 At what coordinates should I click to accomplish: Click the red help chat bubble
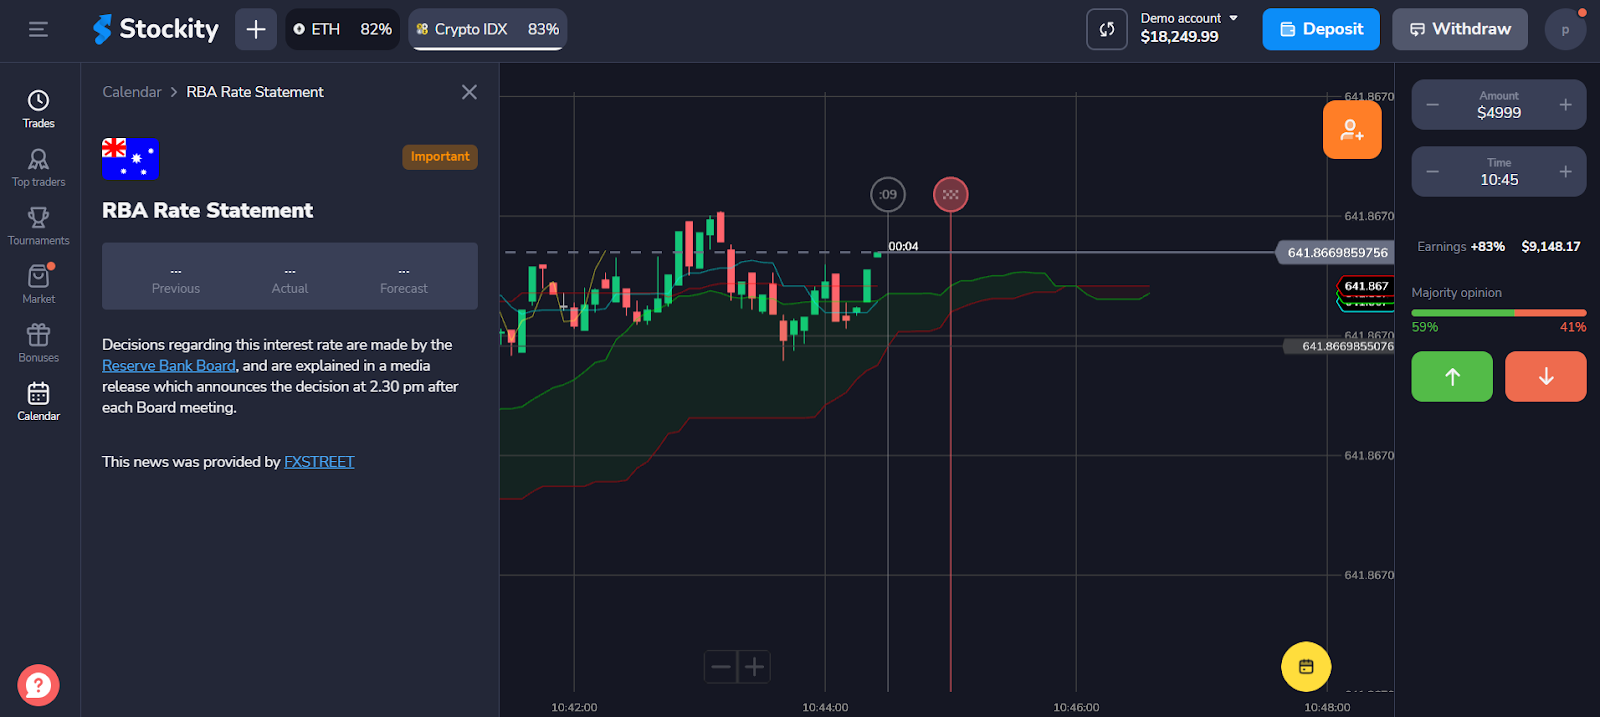coord(38,686)
